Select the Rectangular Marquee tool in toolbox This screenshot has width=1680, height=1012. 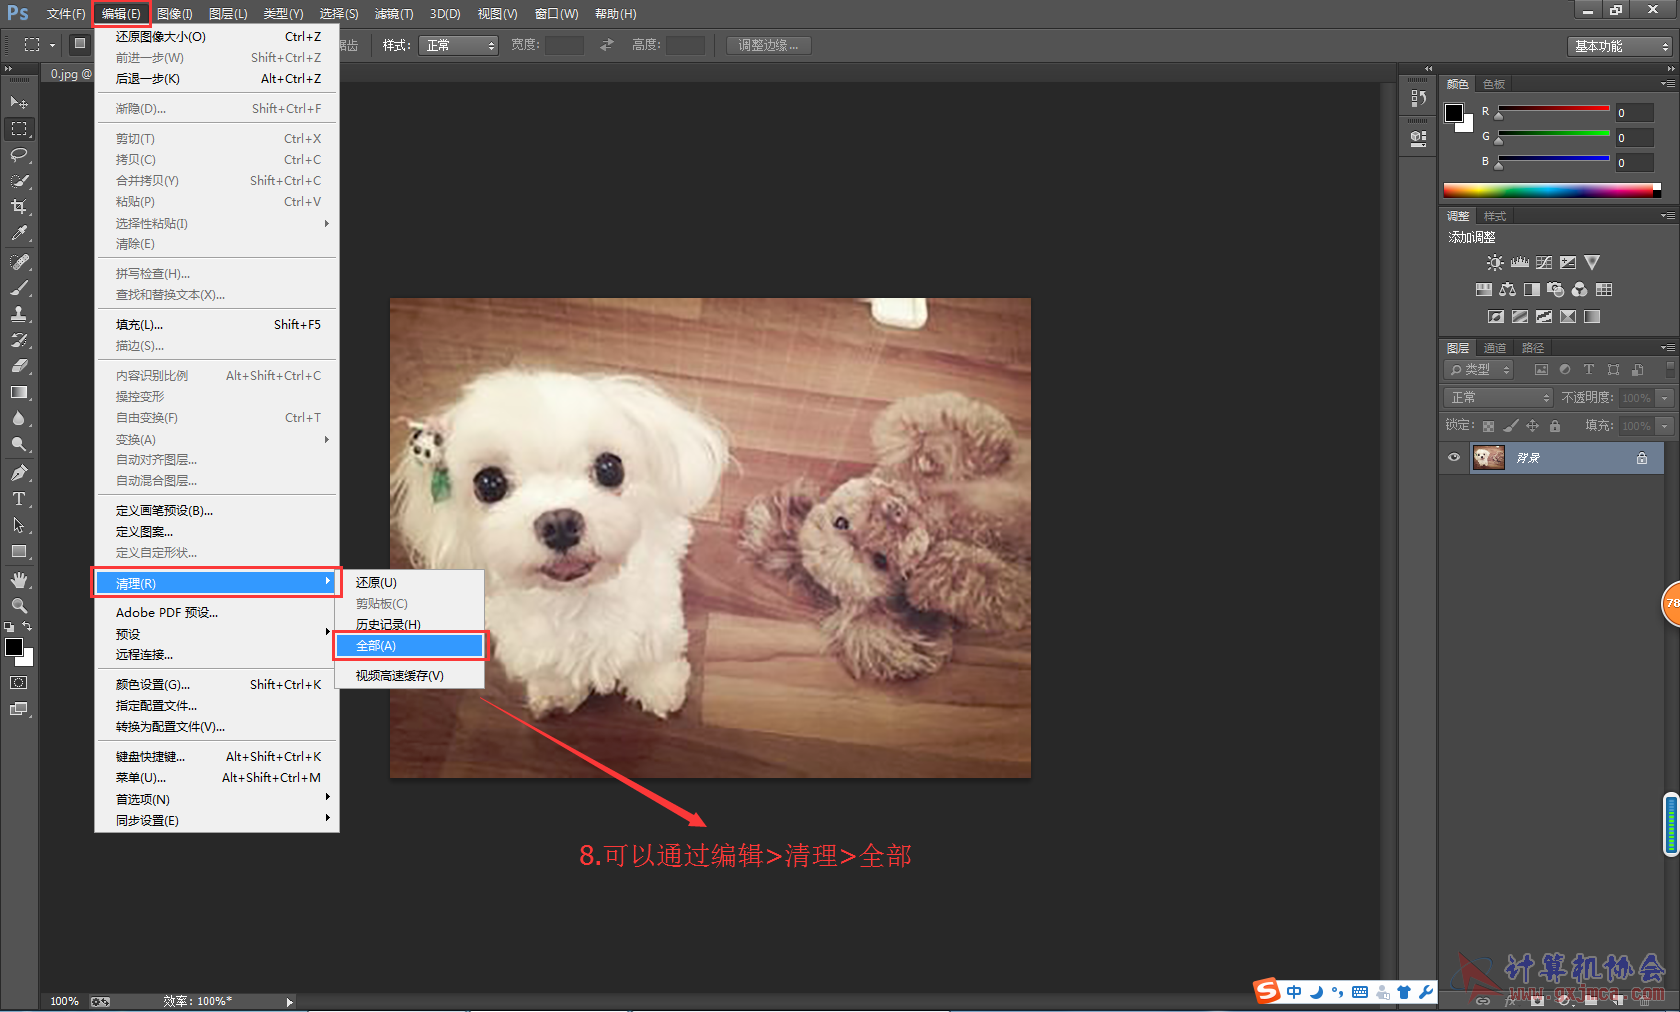tap(19, 129)
